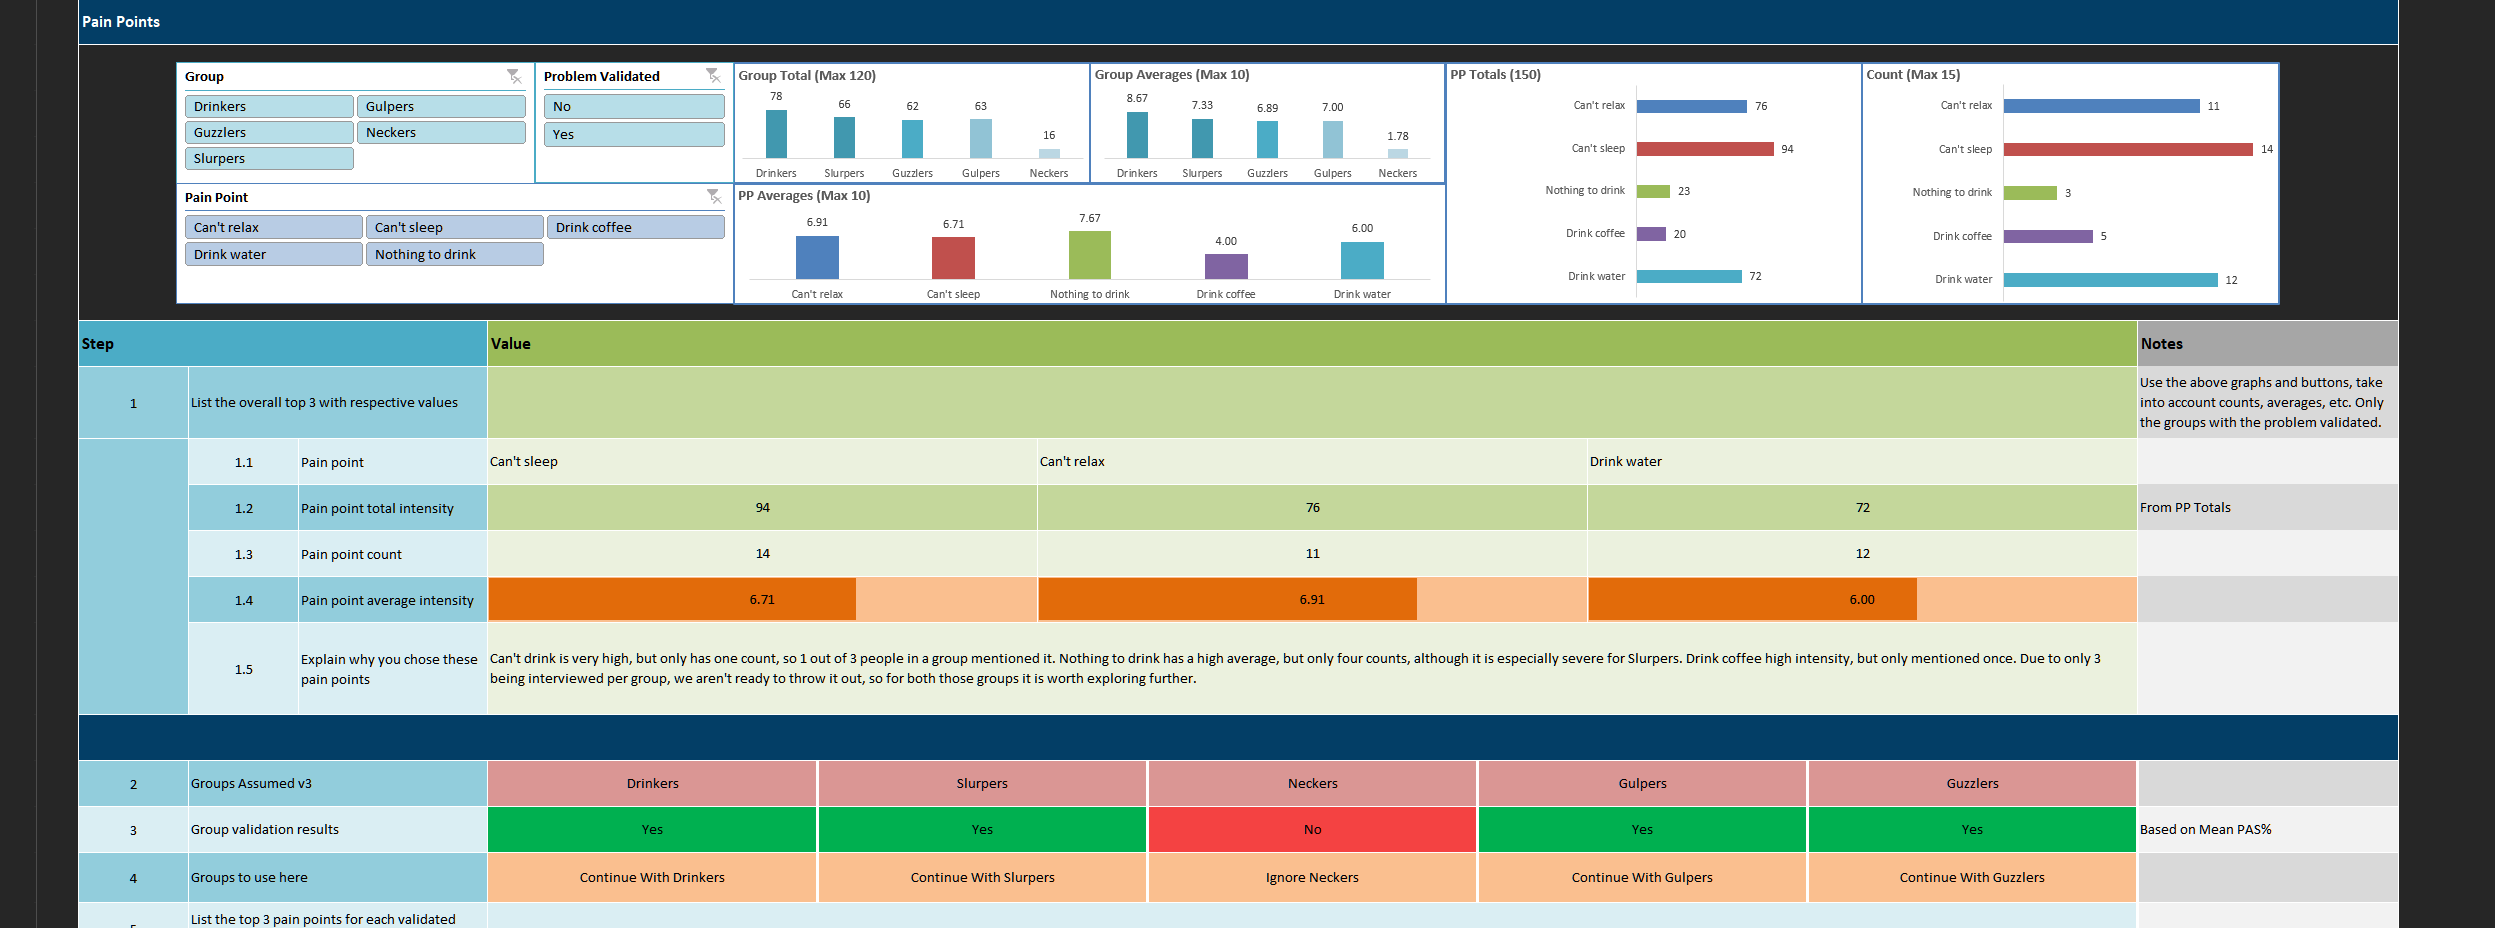The image size is (2495, 928).
Task: Select Slurpers in Group slicer
Action: coord(269,158)
